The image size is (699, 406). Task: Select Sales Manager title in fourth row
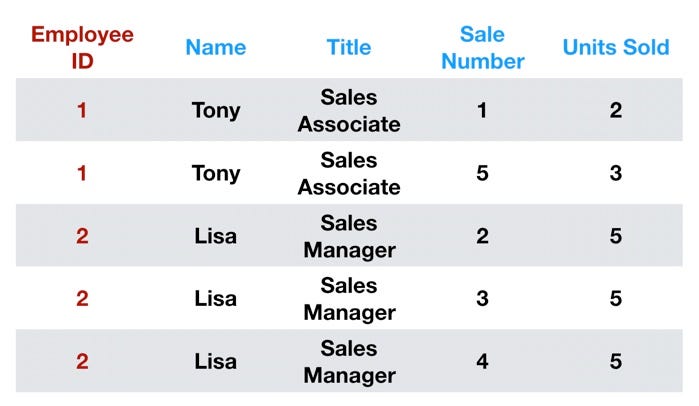point(349,299)
